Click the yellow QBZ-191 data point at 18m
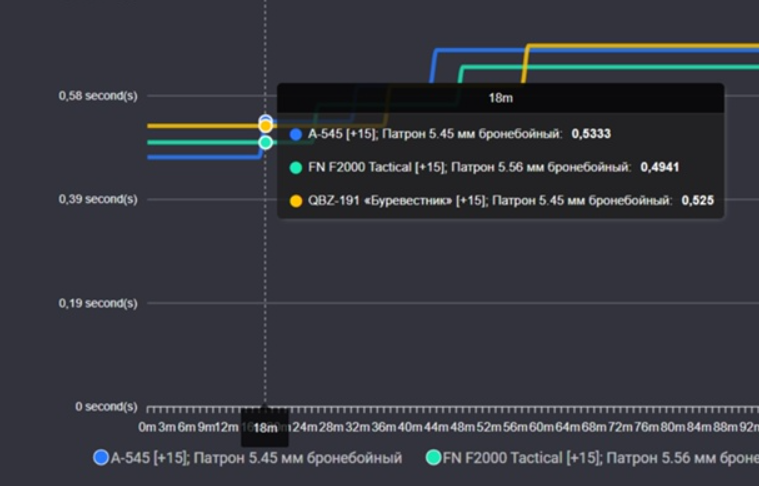Viewport: 759px width, 486px height. [x=265, y=126]
